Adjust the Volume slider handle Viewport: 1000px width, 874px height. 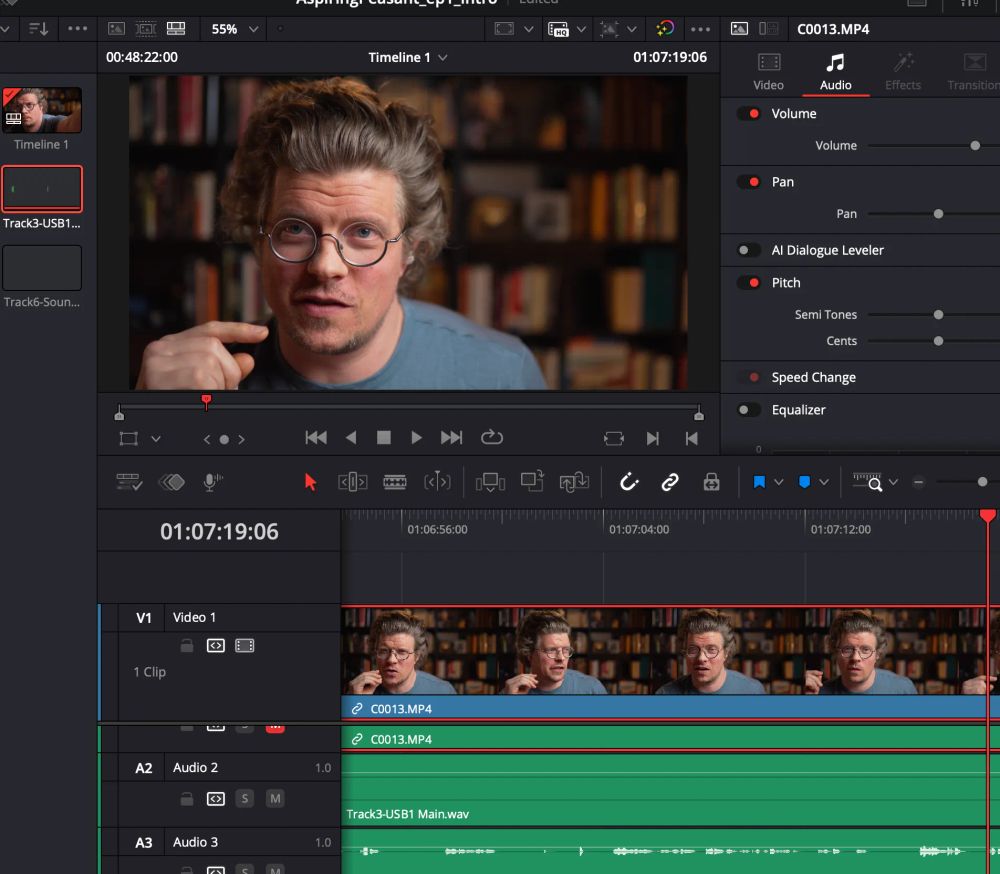(x=974, y=145)
